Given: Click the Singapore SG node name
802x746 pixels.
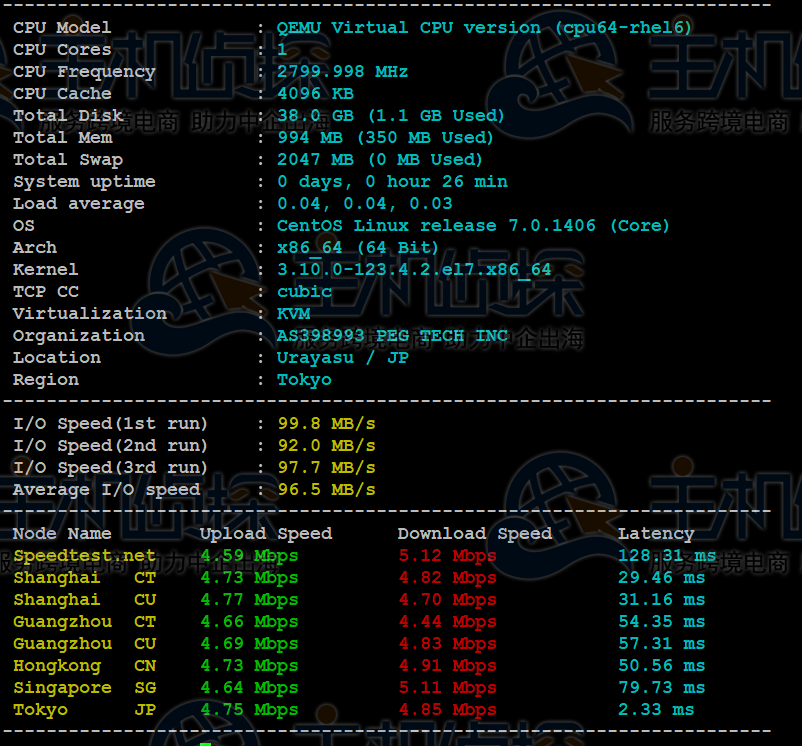Looking at the screenshot, I should tap(84, 687).
